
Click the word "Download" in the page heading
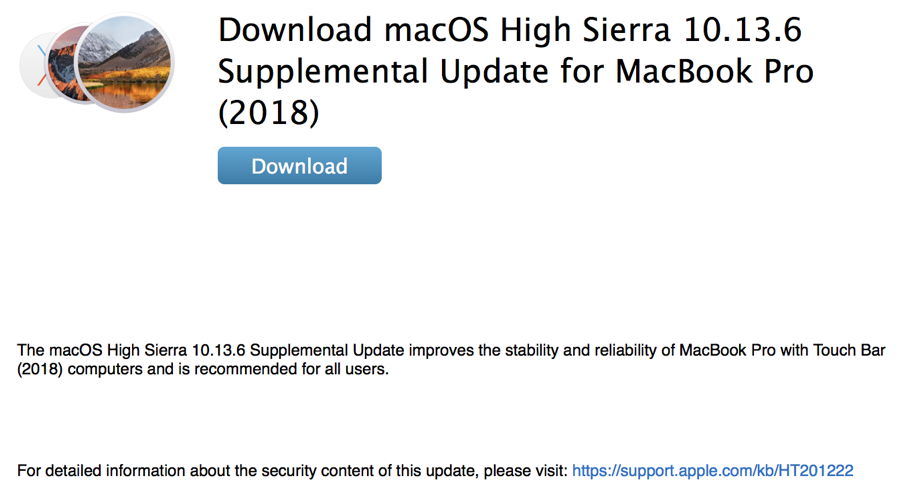[297, 30]
